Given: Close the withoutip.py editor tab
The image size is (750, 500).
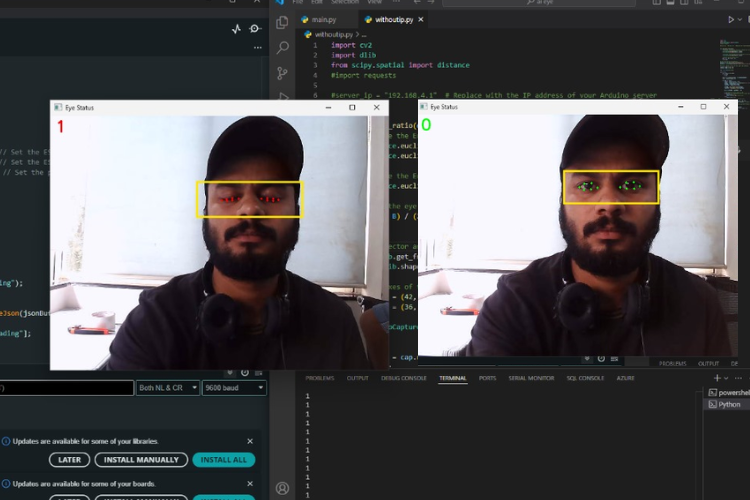Looking at the screenshot, I should click(421, 19).
